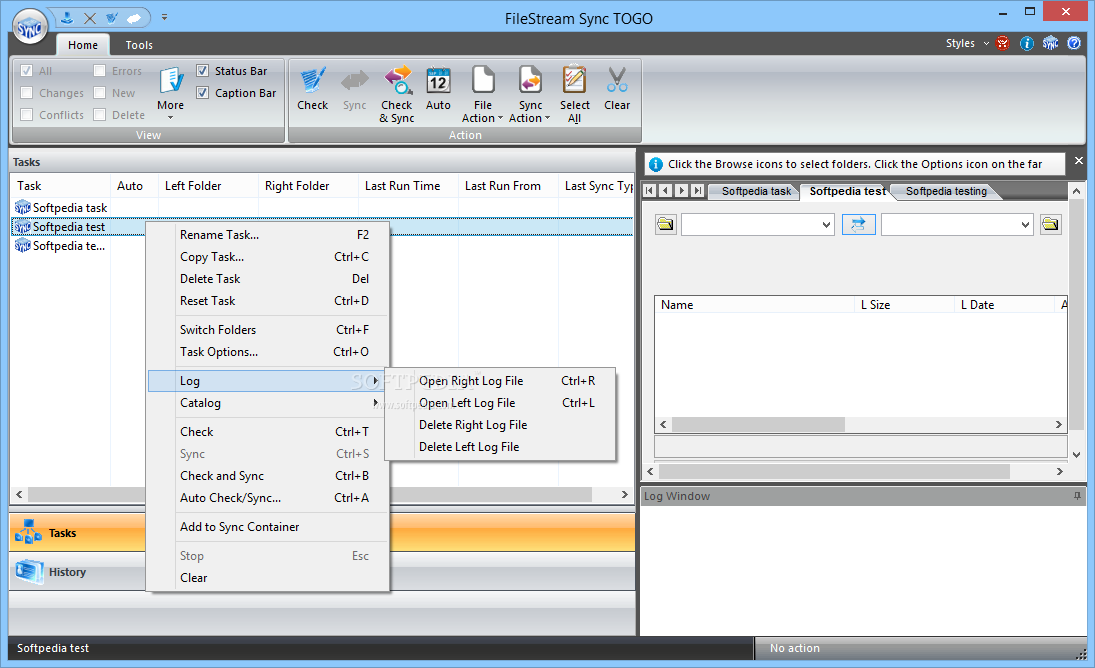Choose Rename Task... from context menu
1095x668 pixels.
click(x=268, y=235)
